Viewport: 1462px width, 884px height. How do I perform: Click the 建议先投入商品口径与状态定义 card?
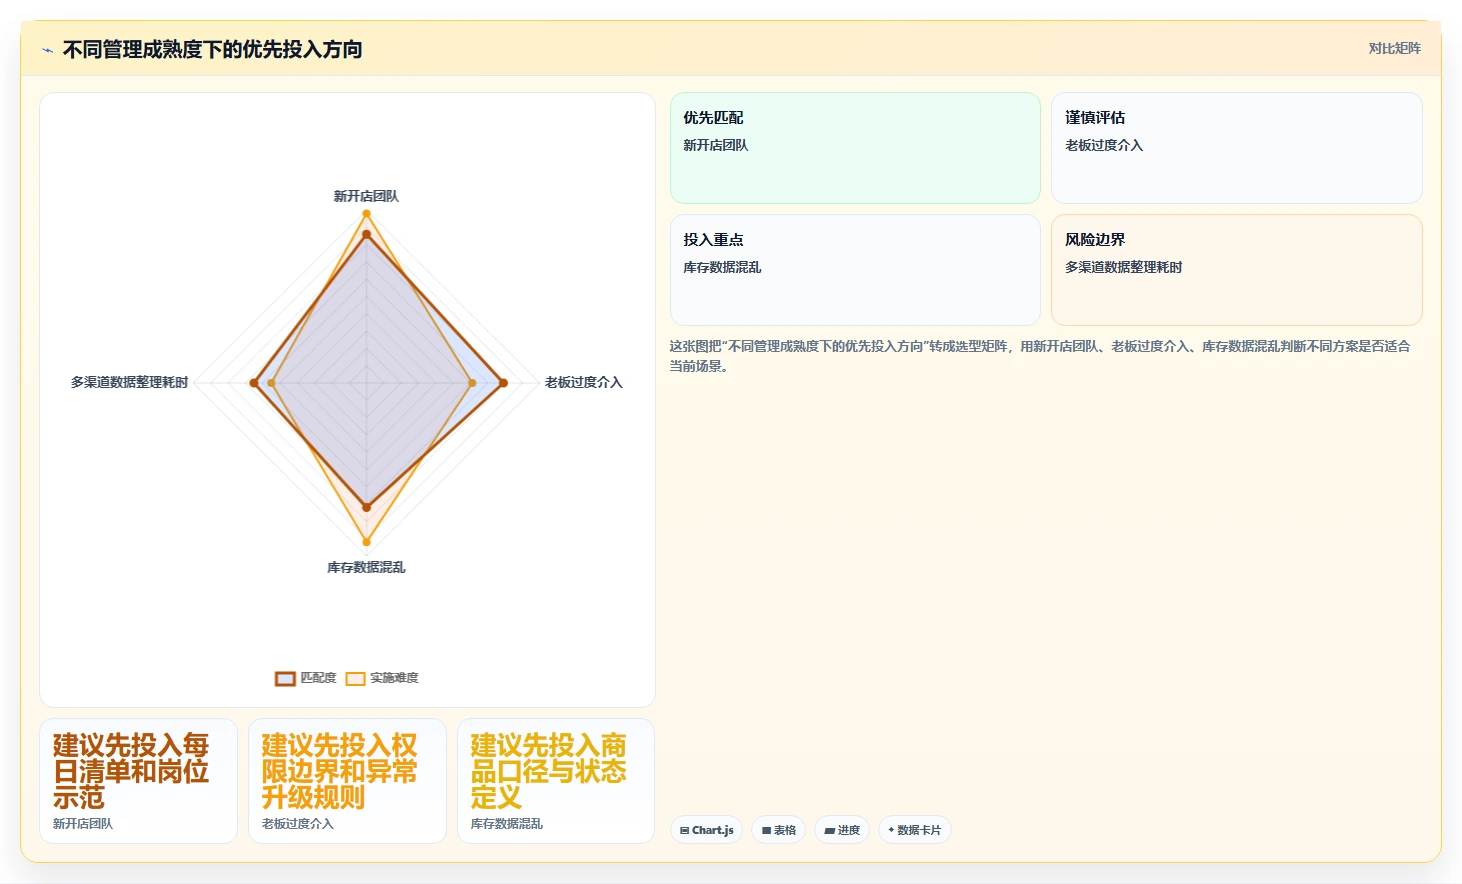(556, 781)
